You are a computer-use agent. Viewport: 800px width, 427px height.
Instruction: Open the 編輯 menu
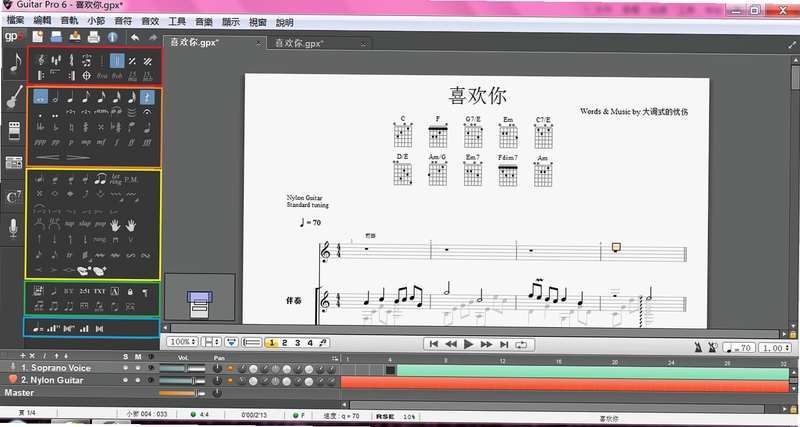[x=42, y=21]
